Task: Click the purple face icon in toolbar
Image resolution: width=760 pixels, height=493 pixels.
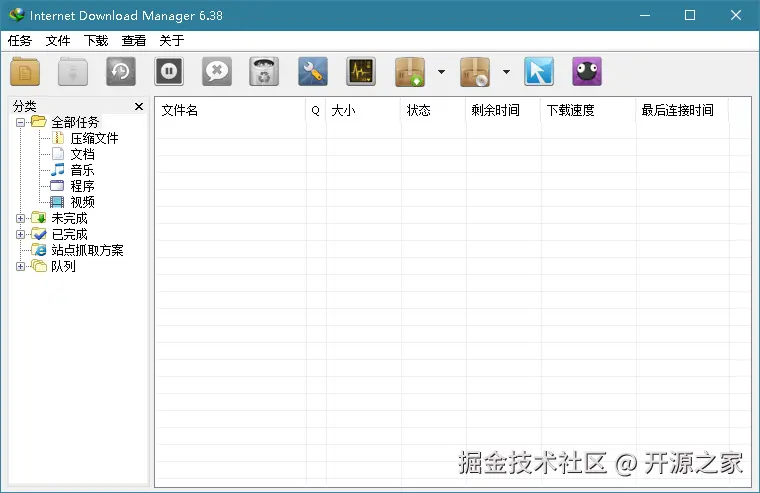Action: pyautogui.click(x=586, y=72)
